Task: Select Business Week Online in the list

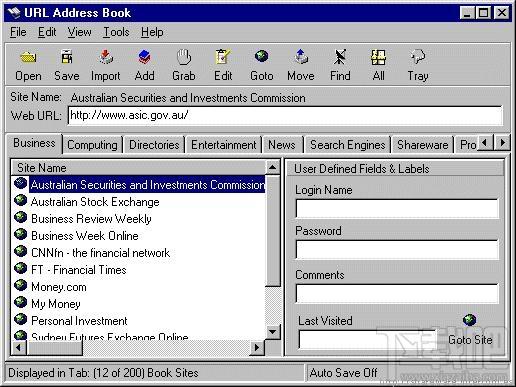Action: tap(85, 236)
